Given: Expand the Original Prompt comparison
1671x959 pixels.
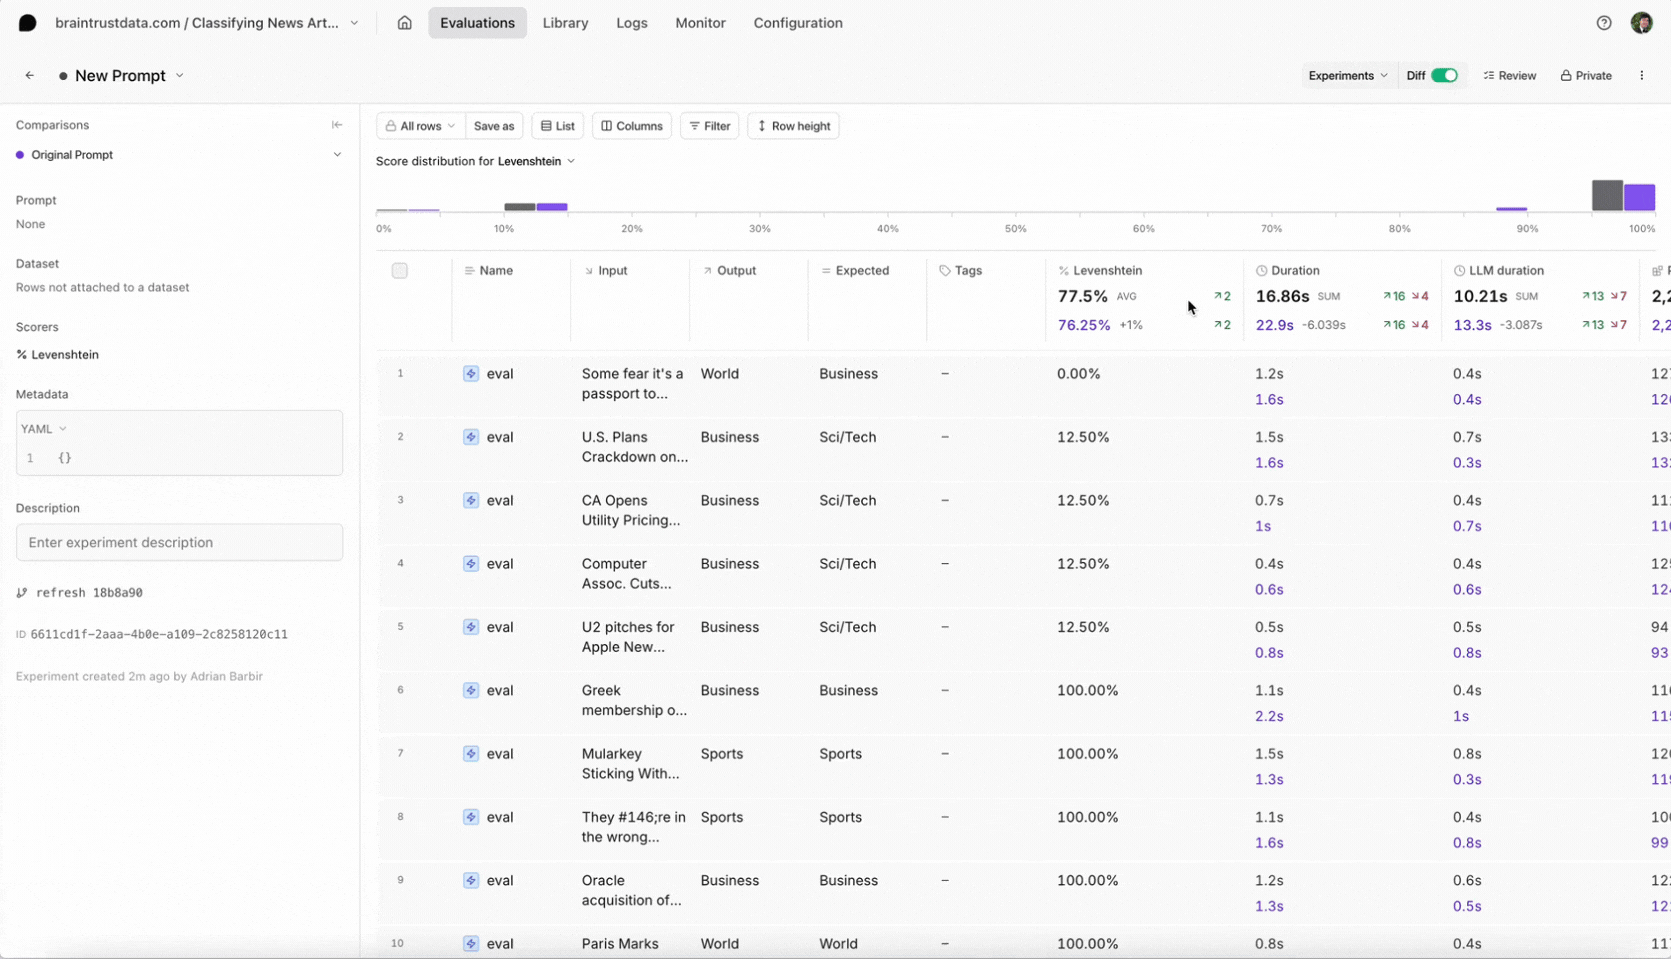Looking at the screenshot, I should pyautogui.click(x=337, y=155).
